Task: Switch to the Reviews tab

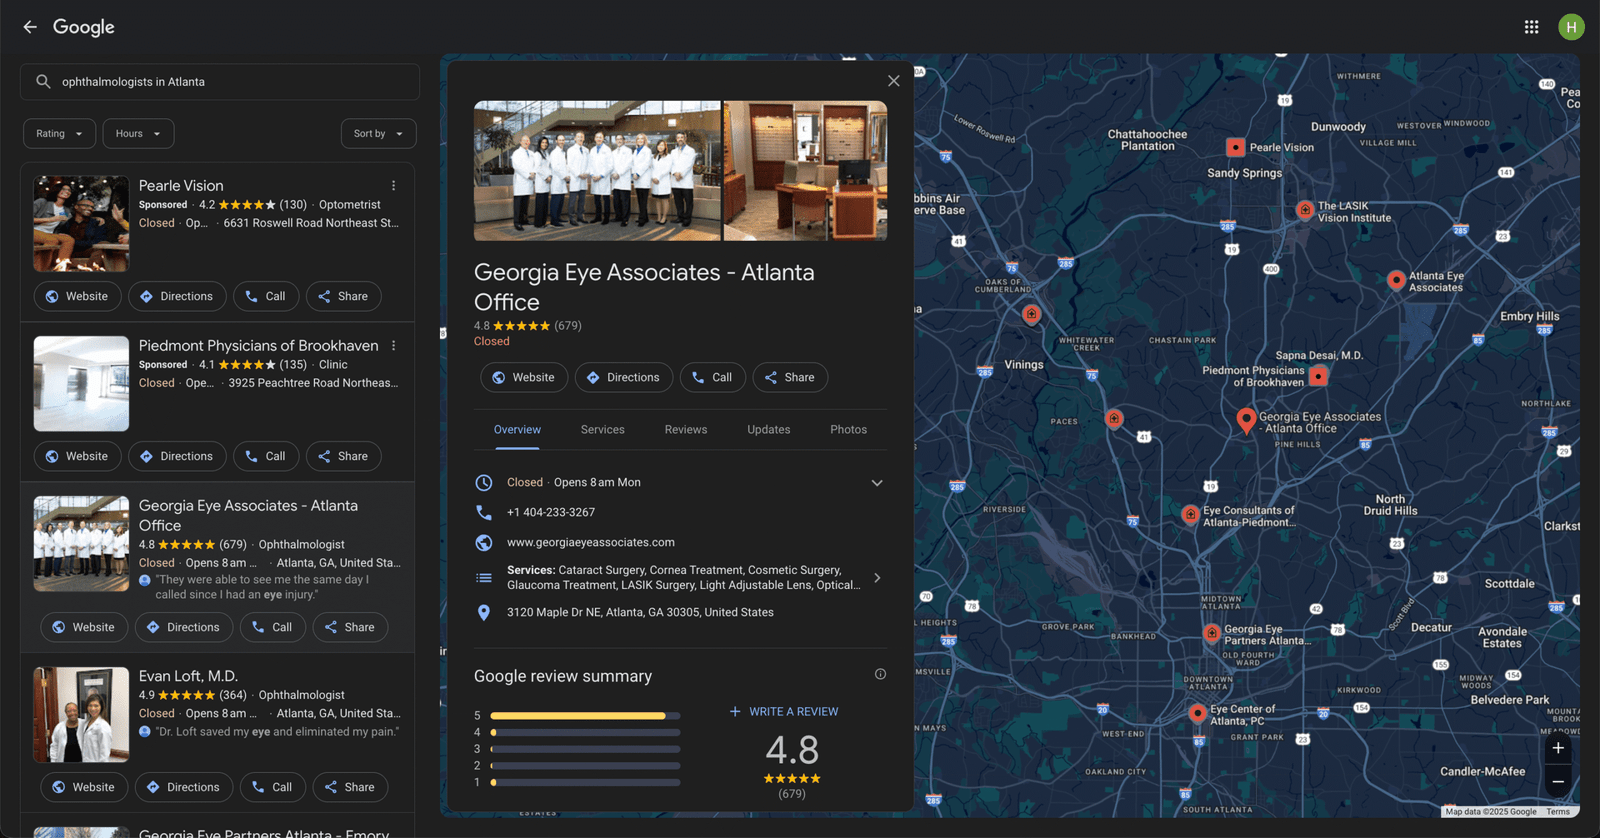Action: pyautogui.click(x=686, y=430)
